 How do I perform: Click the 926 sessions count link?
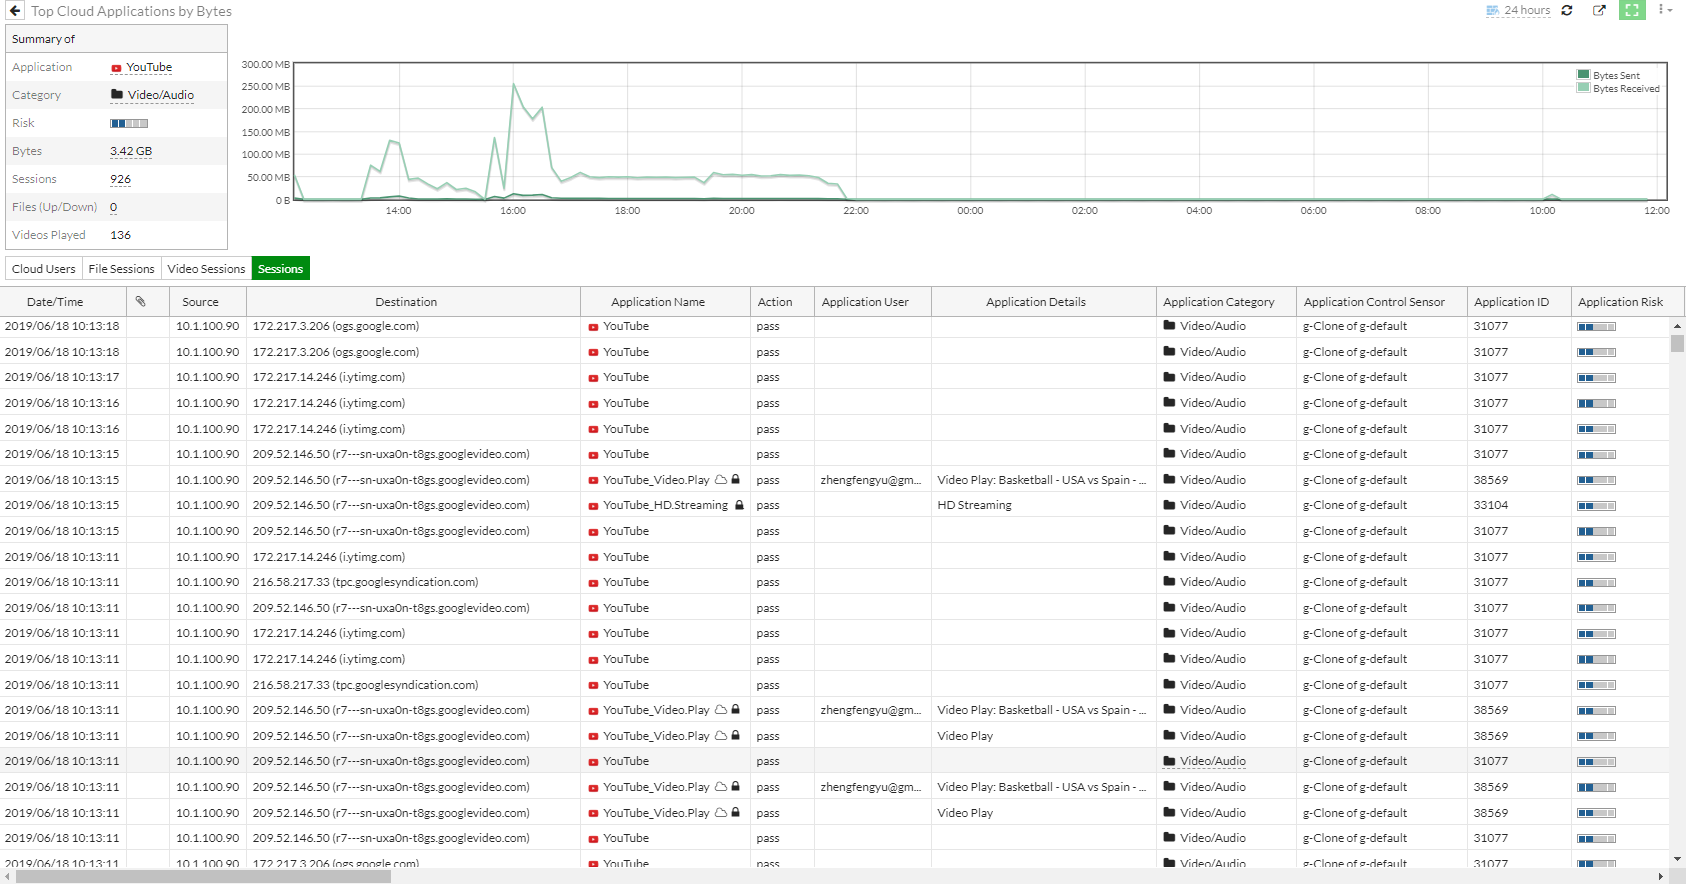120,180
